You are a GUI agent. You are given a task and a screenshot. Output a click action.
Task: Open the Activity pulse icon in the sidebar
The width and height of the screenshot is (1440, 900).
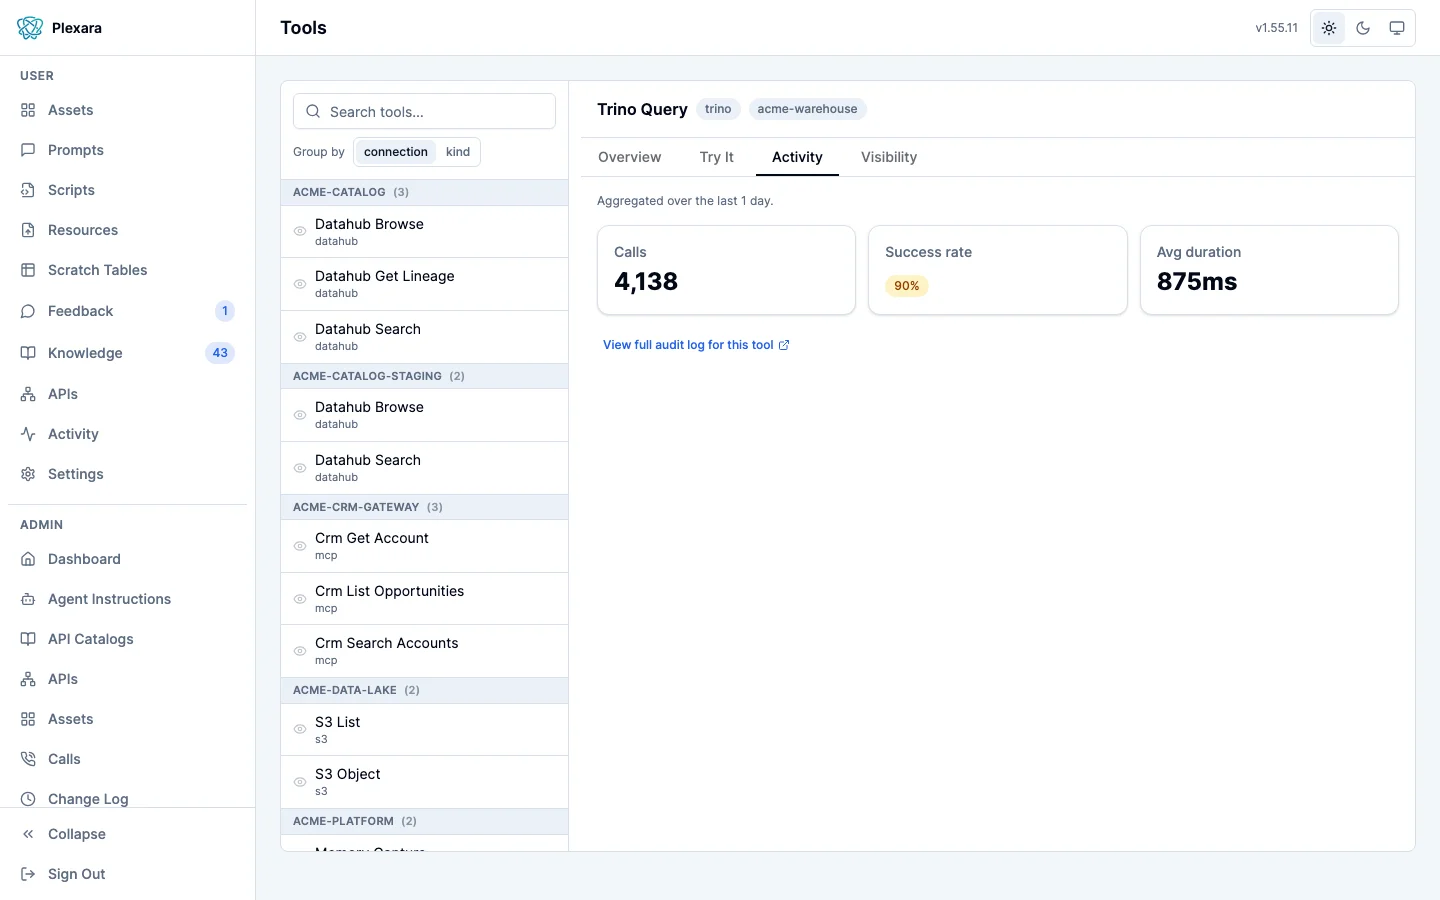coord(28,434)
